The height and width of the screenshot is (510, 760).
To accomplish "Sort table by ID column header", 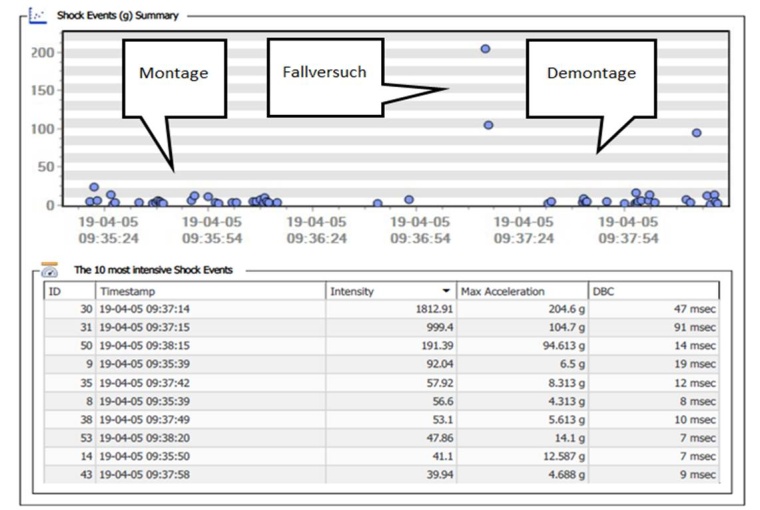I will tap(70, 291).
